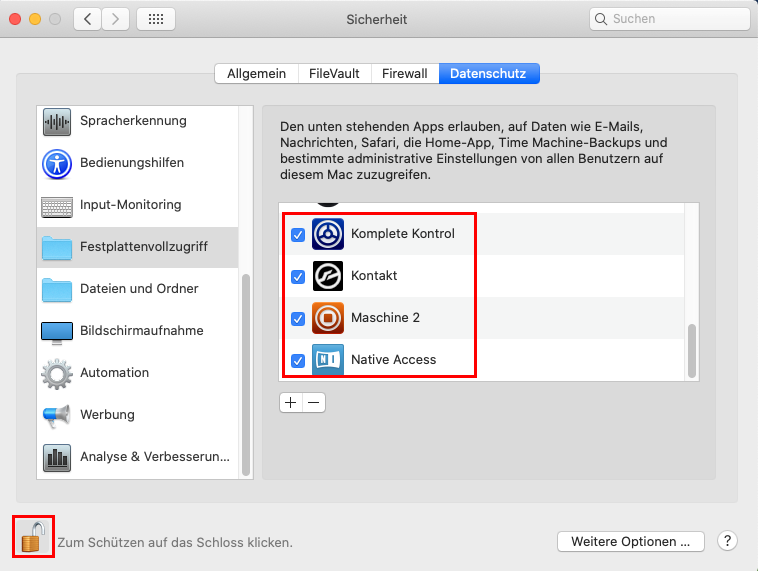The height and width of the screenshot is (571, 758).
Task: Click the back navigation arrow
Action: [x=87, y=19]
